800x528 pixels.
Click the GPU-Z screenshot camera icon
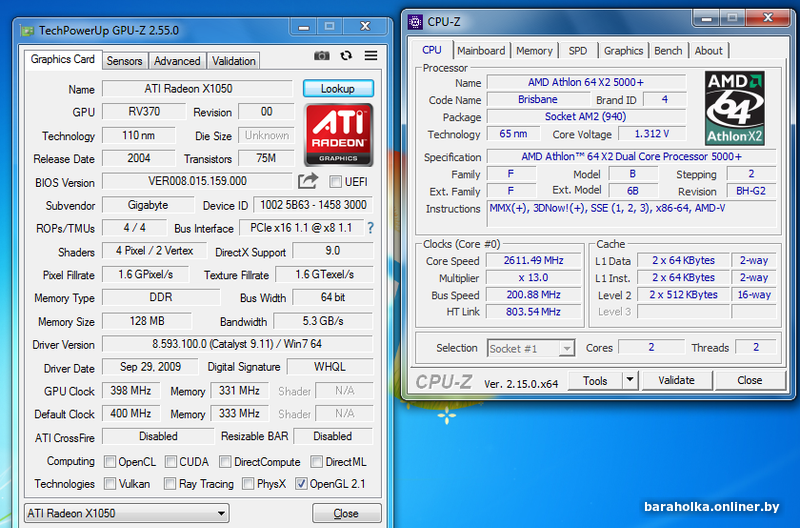coord(321,56)
